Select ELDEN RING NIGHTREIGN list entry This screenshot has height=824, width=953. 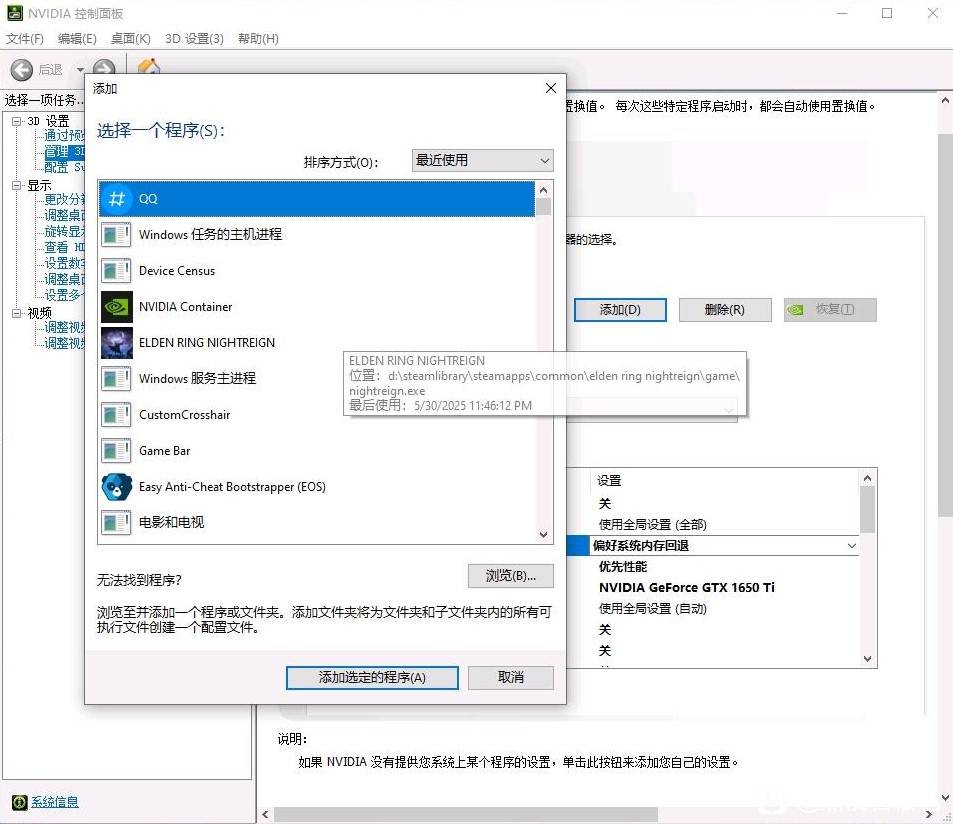(317, 343)
